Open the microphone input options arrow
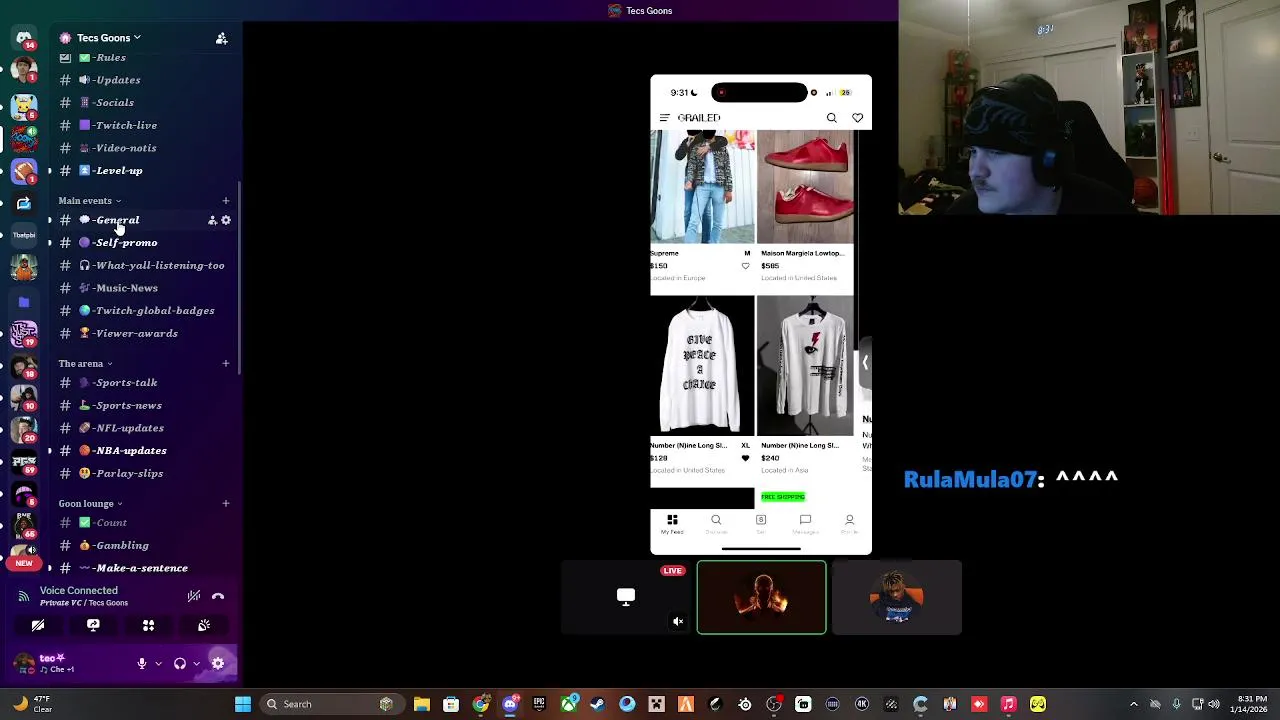 158,664
